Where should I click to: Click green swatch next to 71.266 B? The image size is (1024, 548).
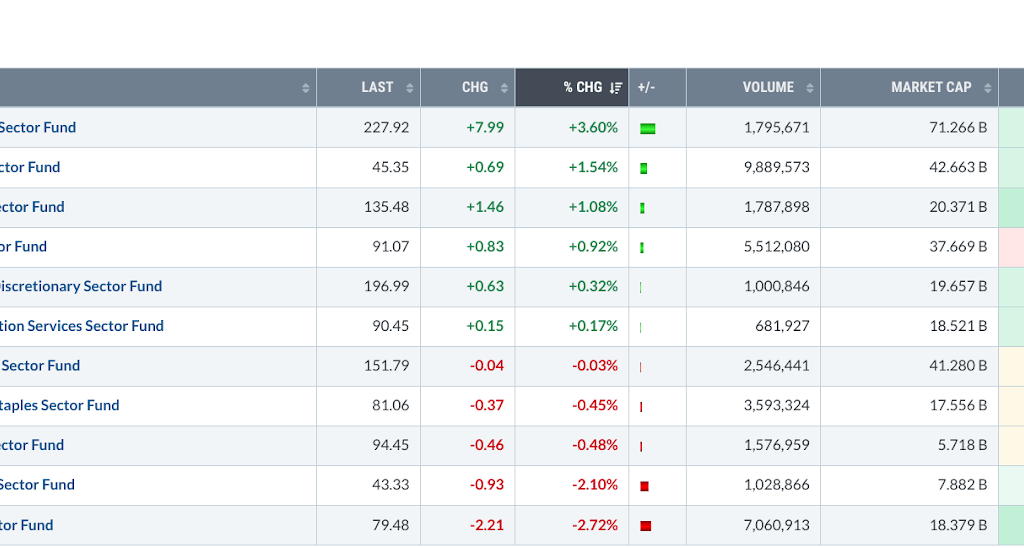[1012, 127]
